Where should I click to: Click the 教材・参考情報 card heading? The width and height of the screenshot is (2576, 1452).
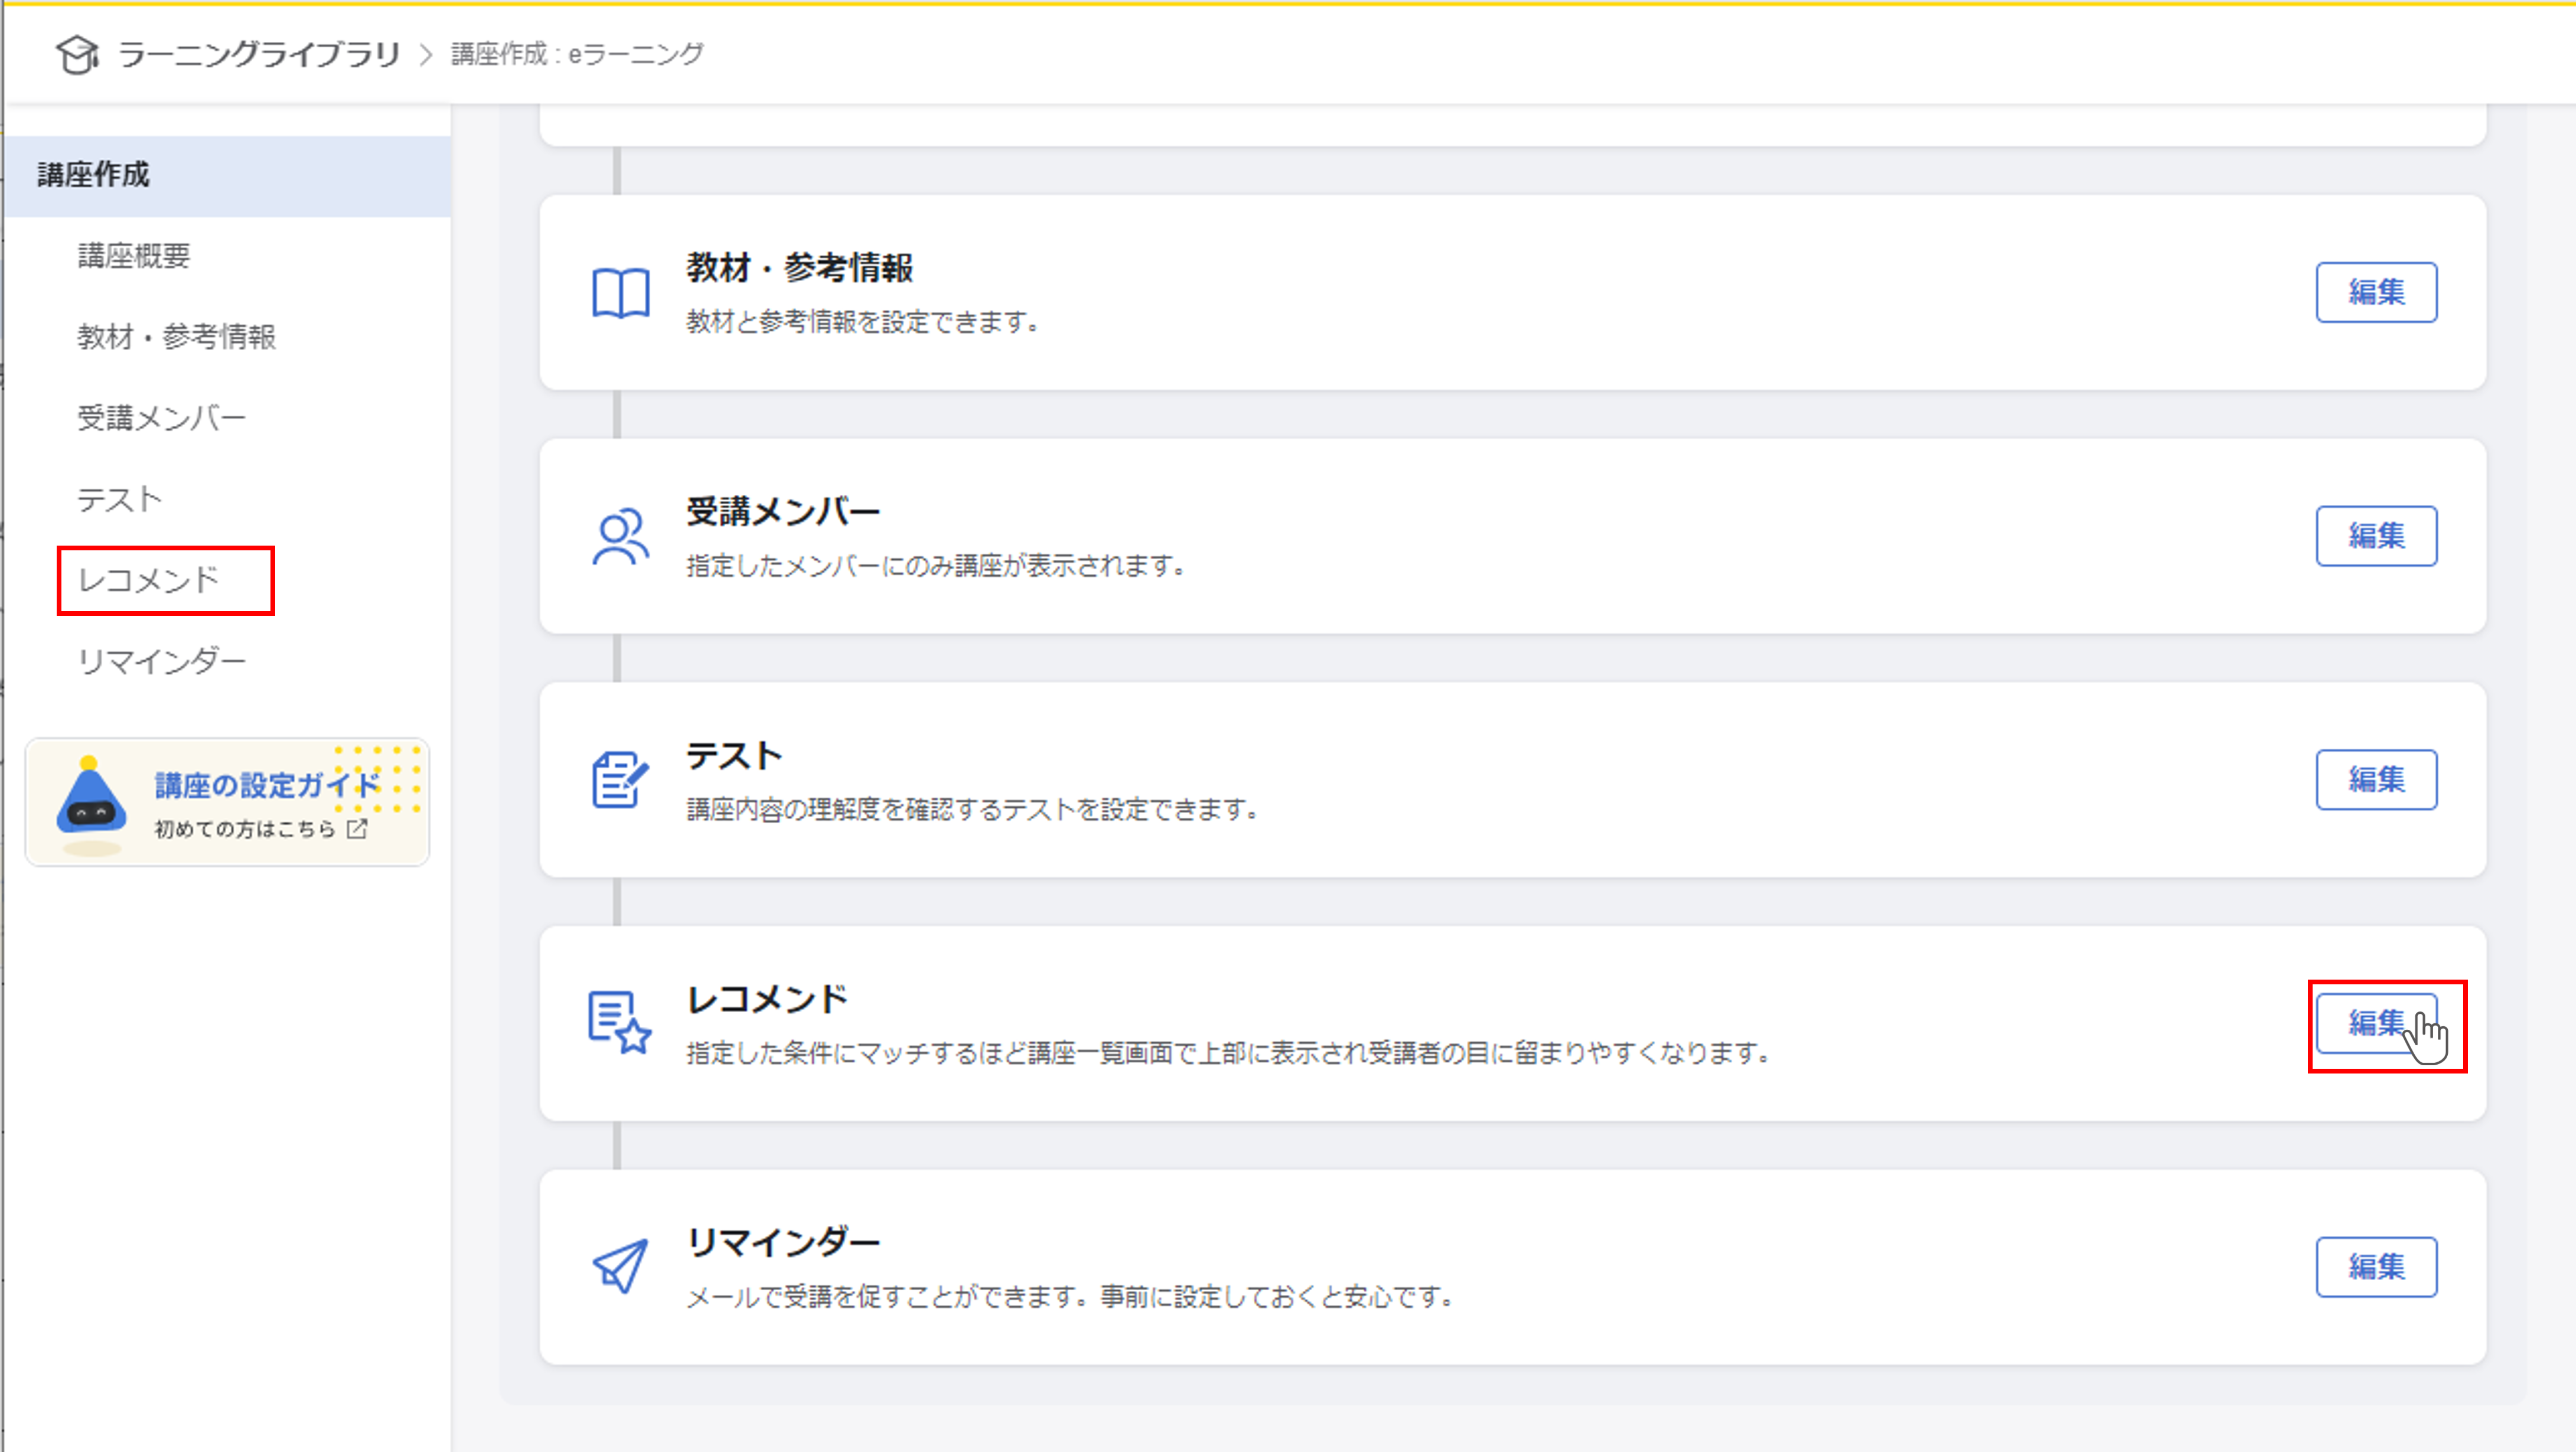pos(799,268)
